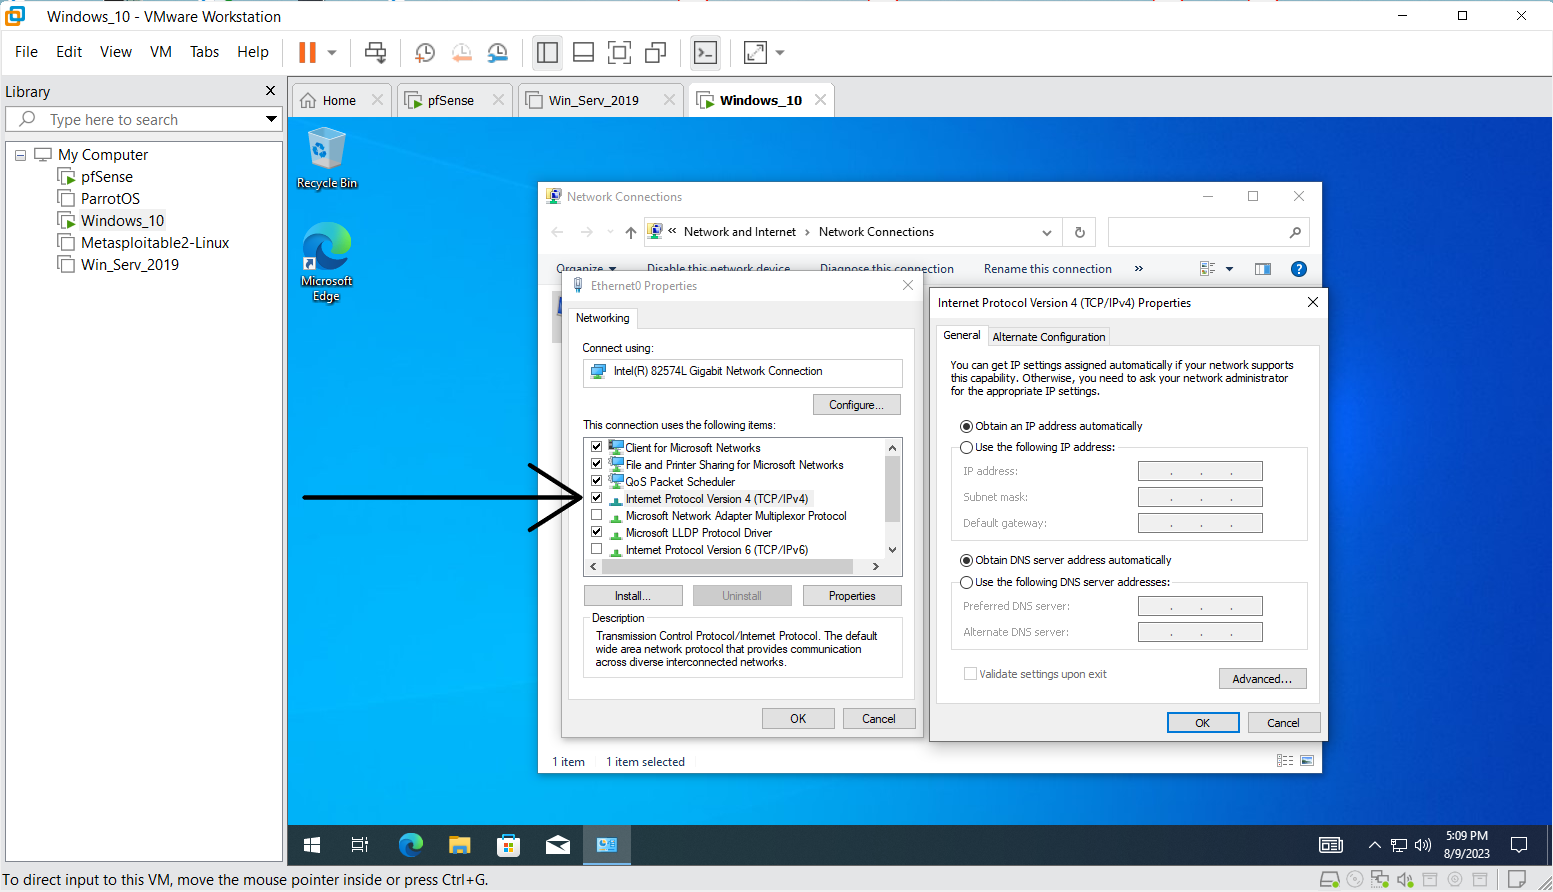Click the Network Connections taskbar icon

pyautogui.click(x=607, y=845)
